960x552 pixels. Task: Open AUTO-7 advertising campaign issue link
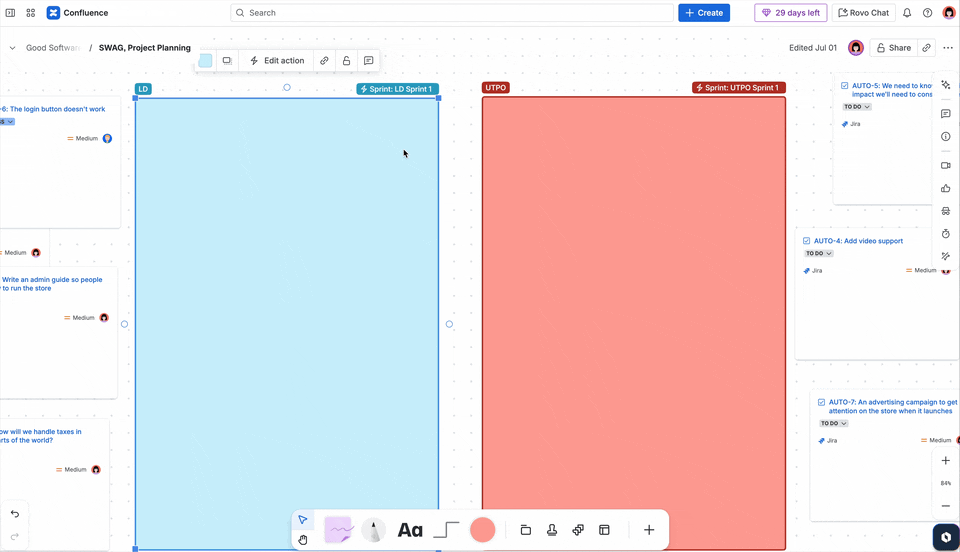pos(893,406)
